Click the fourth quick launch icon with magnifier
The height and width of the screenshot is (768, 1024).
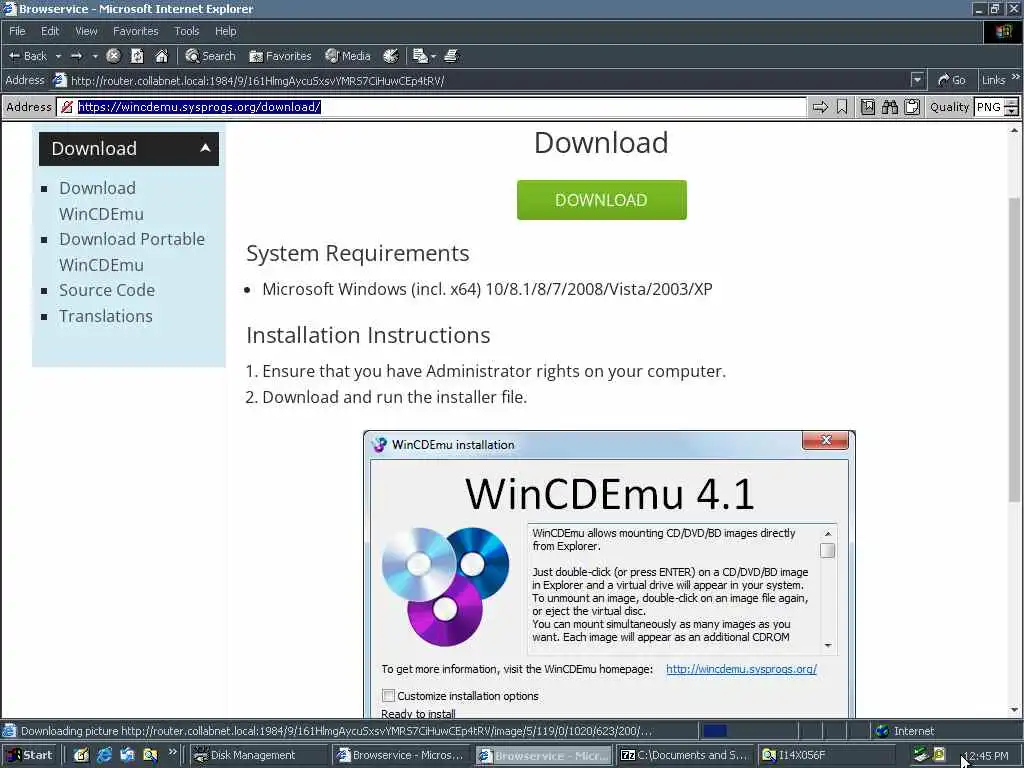pyautogui.click(x=150, y=755)
